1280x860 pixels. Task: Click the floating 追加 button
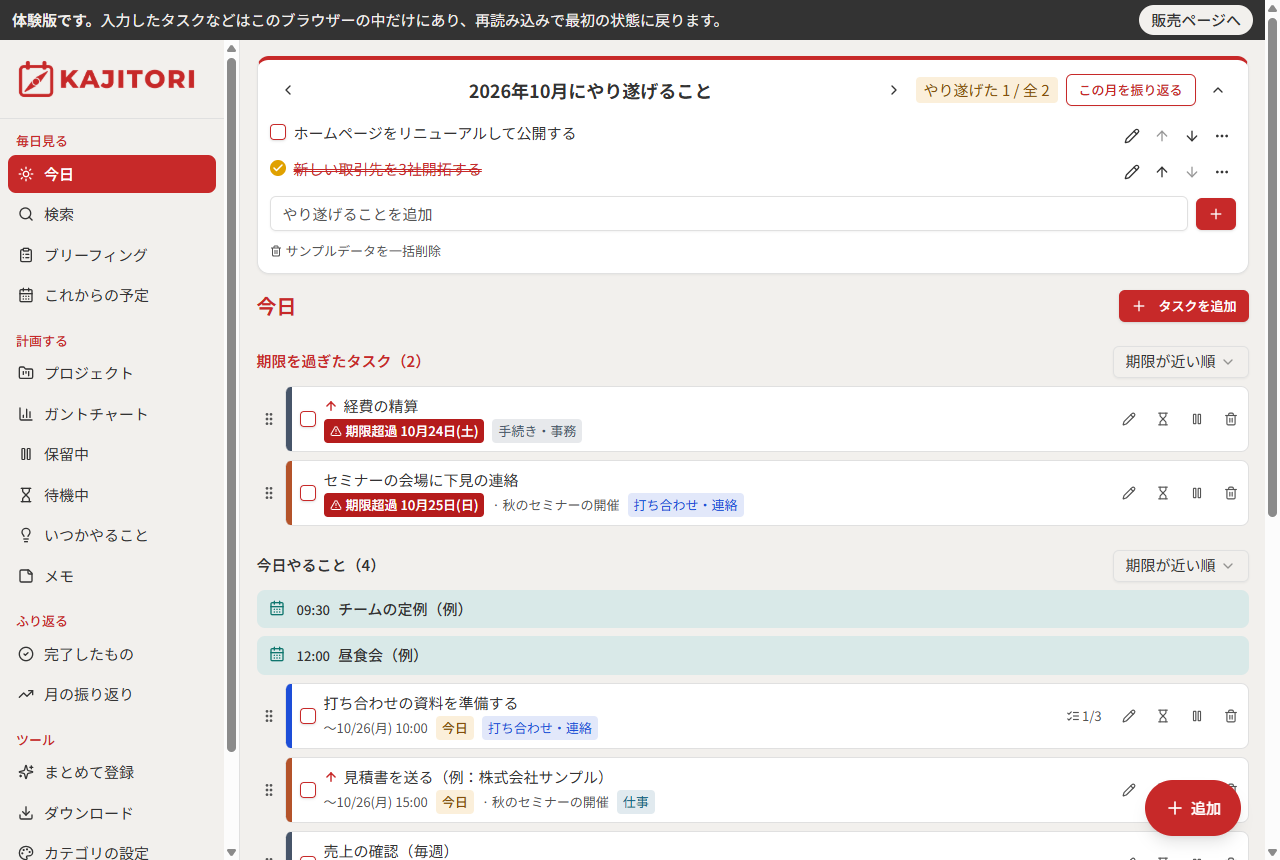(x=1193, y=808)
